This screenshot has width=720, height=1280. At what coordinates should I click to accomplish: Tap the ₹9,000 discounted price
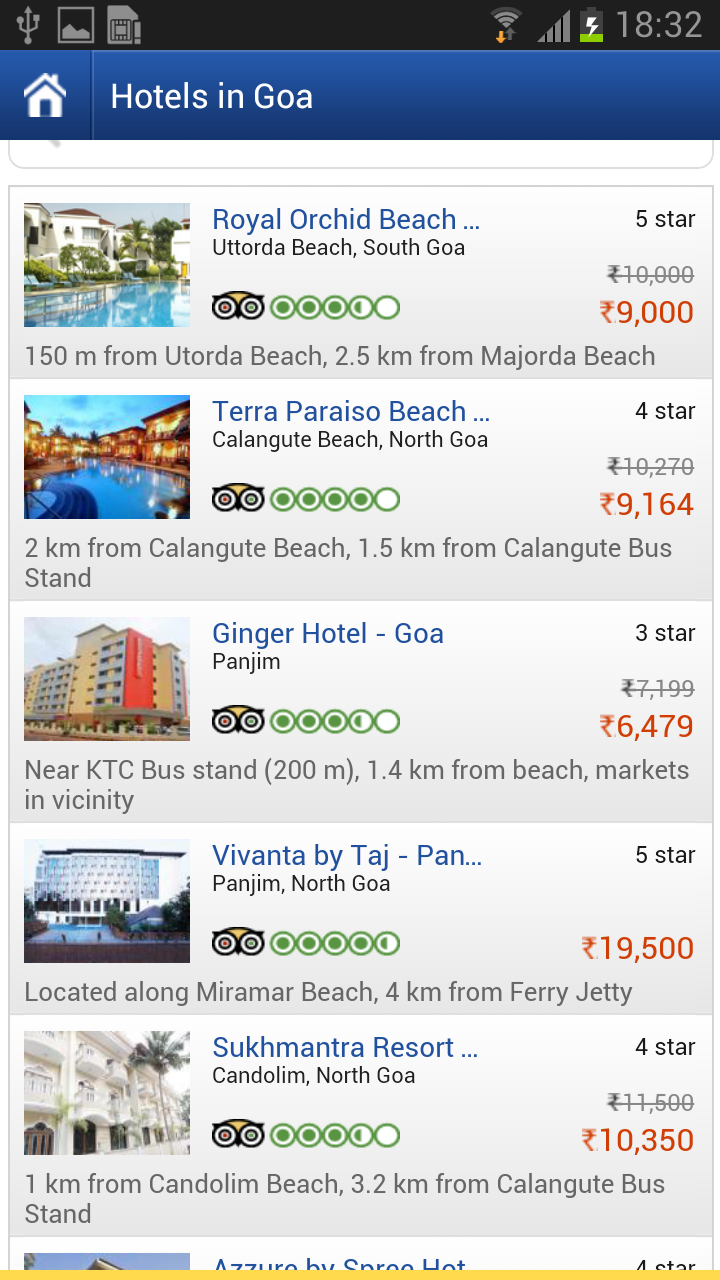(x=647, y=313)
